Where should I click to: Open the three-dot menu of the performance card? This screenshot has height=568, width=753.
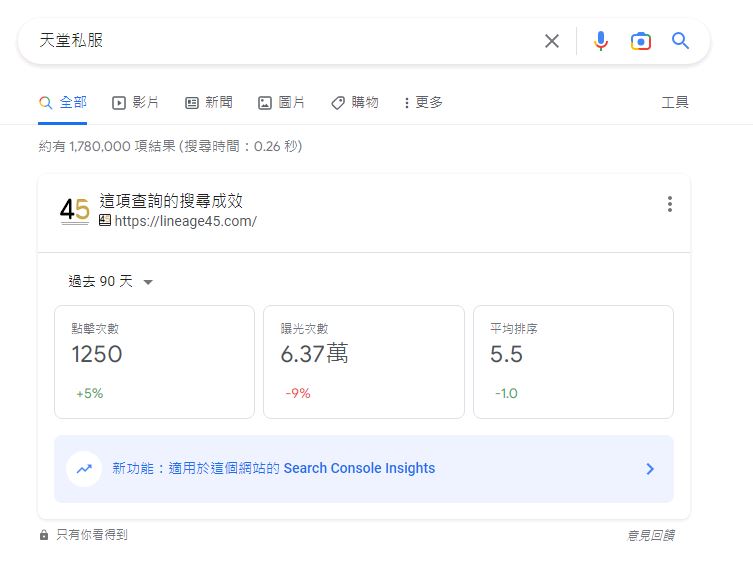[x=669, y=204]
